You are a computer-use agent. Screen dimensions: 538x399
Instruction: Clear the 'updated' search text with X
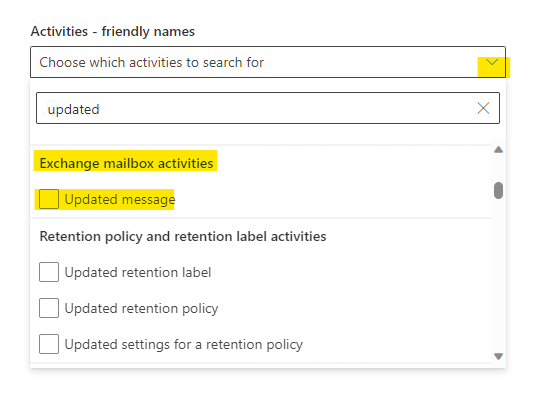(483, 108)
